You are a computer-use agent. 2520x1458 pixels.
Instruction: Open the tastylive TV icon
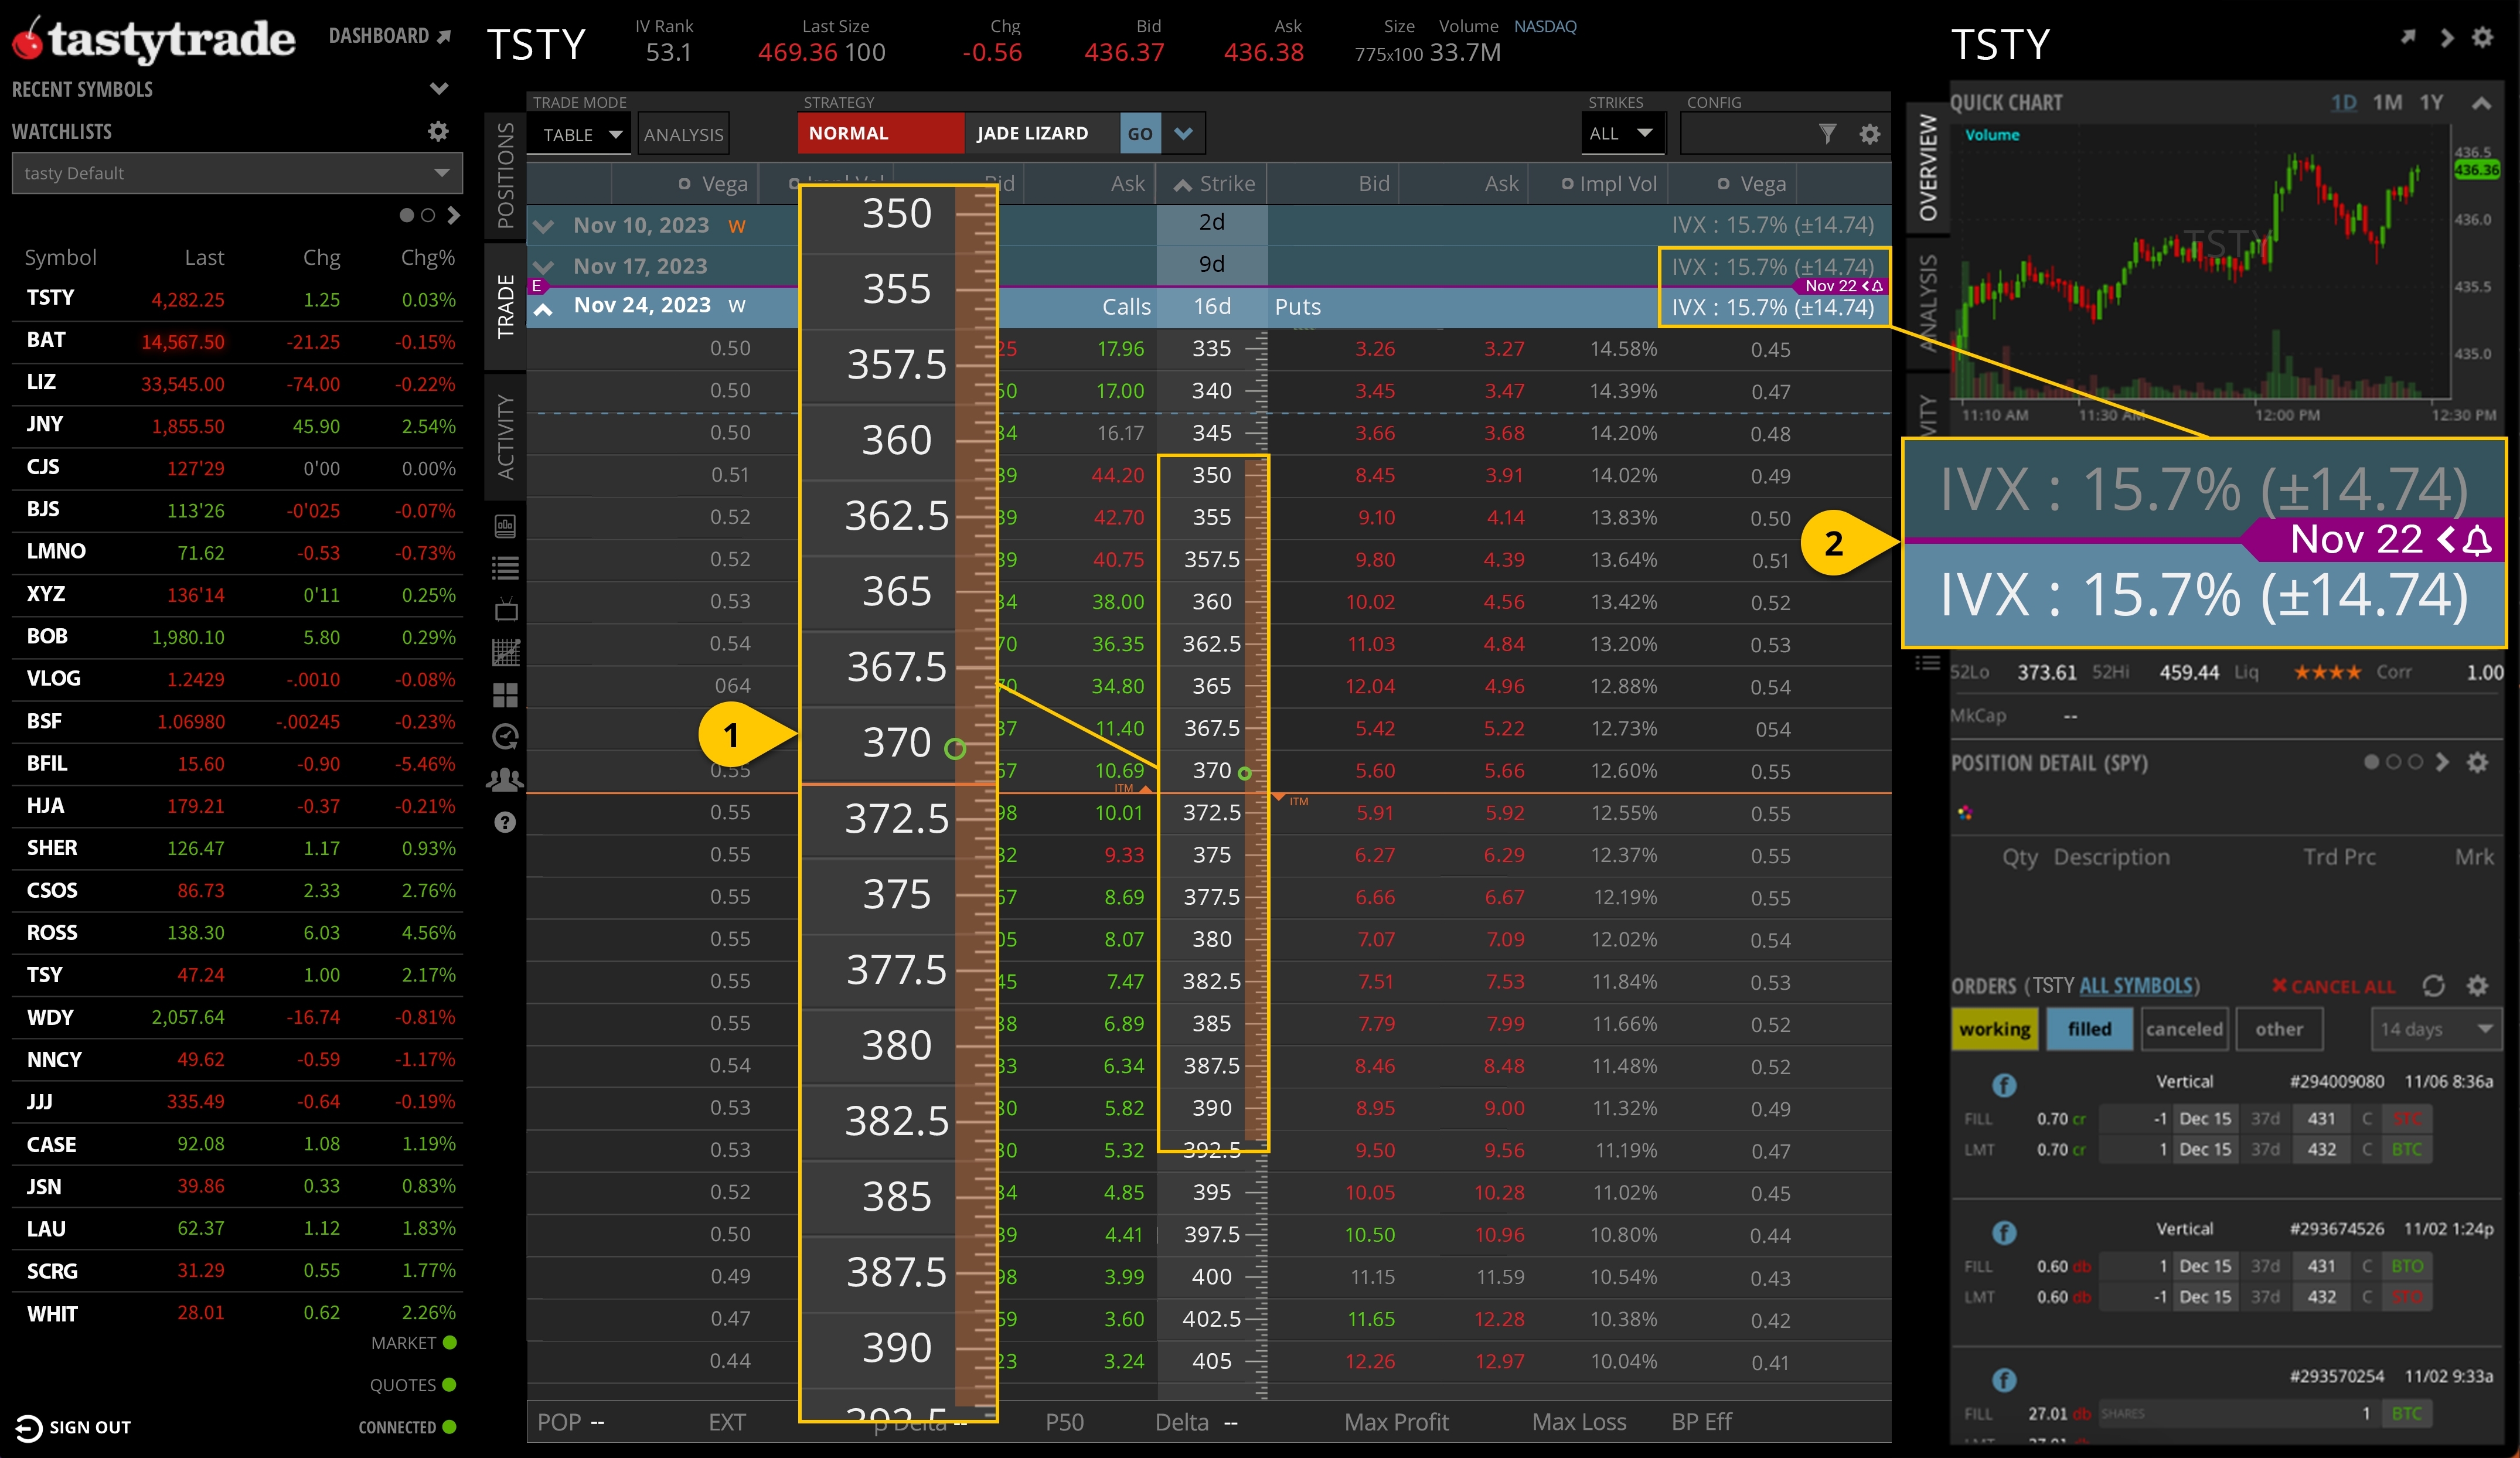pyautogui.click(x=506, y=609)
